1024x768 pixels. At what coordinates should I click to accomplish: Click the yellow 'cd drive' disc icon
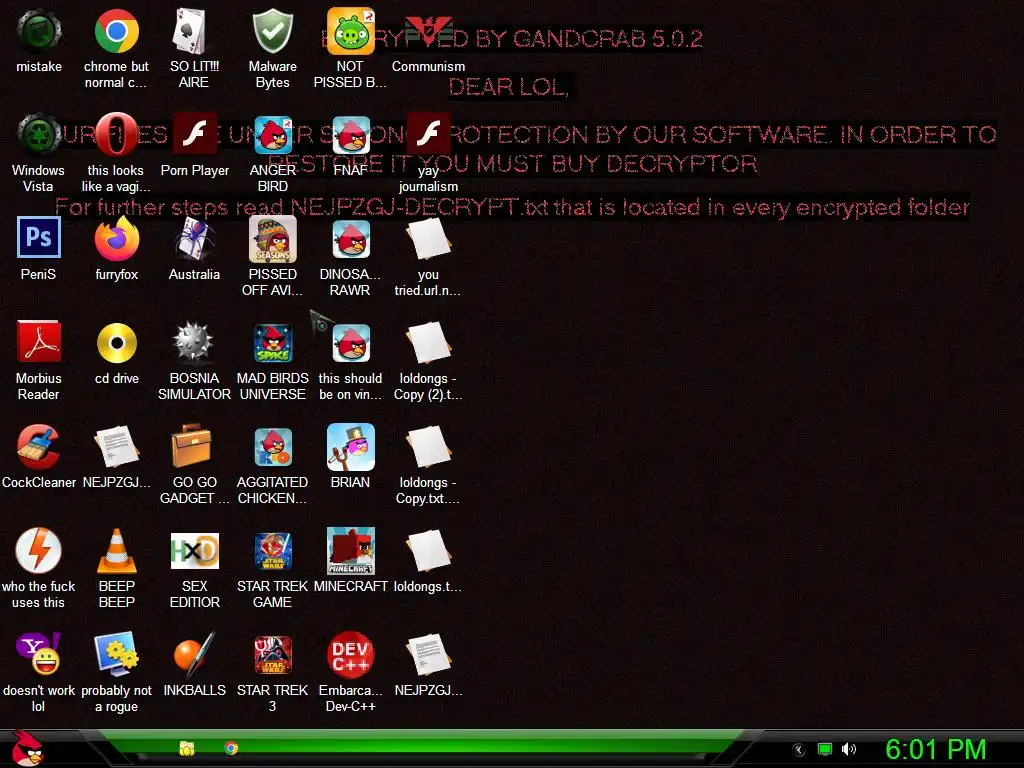pyautogui.click(x=116, y=342)
